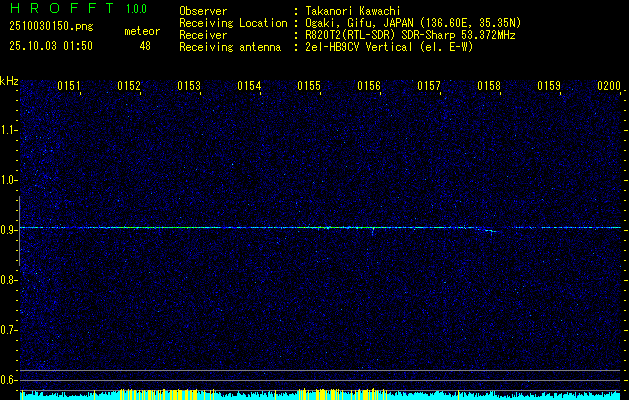This screenshot has width=629, height=400.
Task: Click the gray vertical range bar at left
Action: (20, 231)
